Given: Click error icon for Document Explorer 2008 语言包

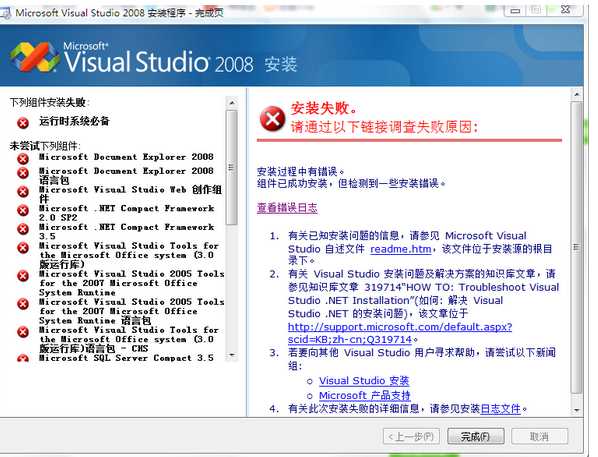Looking at the screenshot, I should click(23, 173).
